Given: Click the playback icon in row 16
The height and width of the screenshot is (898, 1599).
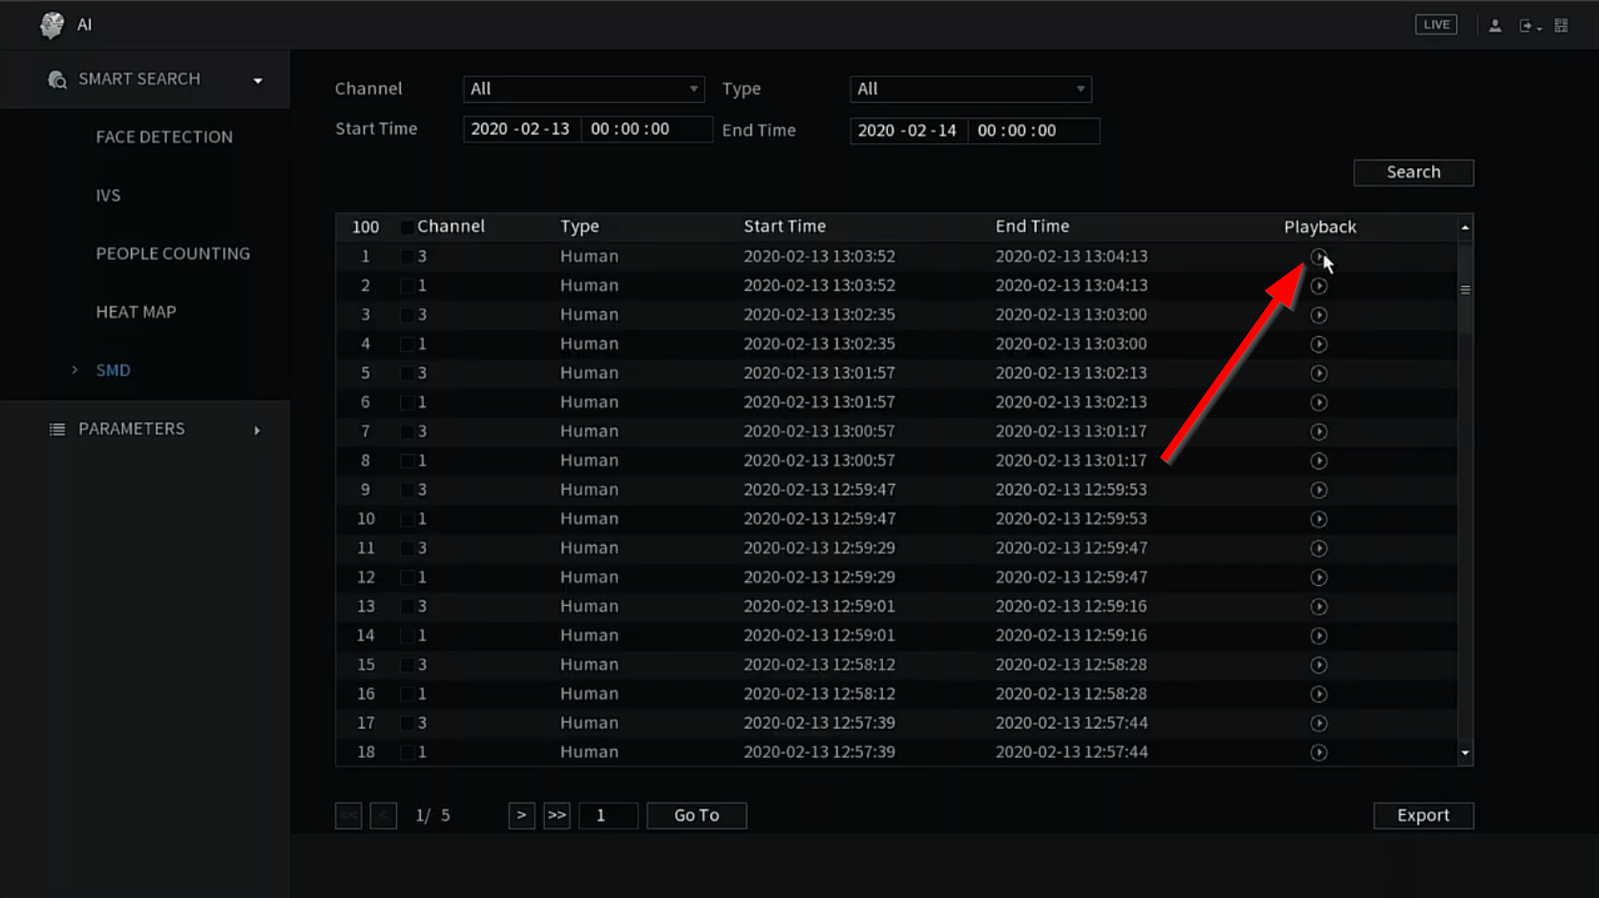Looking at the screenshot, I should 1319,694.
